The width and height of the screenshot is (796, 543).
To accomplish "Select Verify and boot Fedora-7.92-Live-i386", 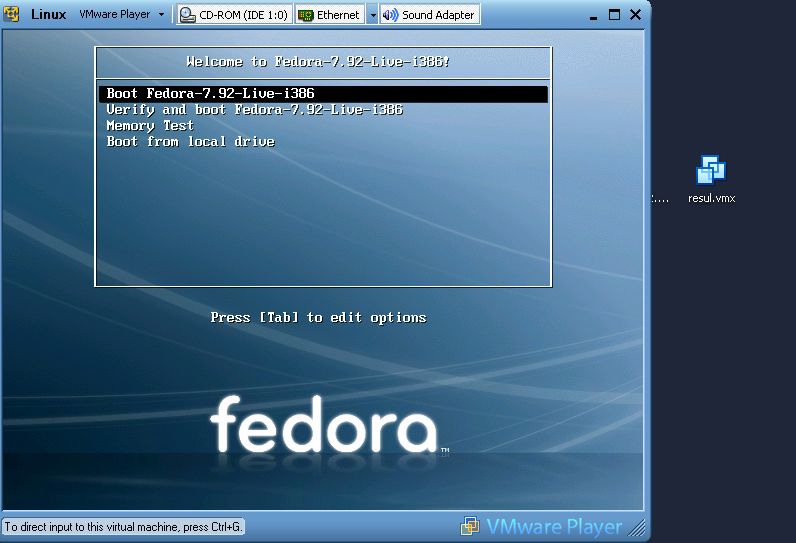I will pyautogui.click(x=254, y=110).
